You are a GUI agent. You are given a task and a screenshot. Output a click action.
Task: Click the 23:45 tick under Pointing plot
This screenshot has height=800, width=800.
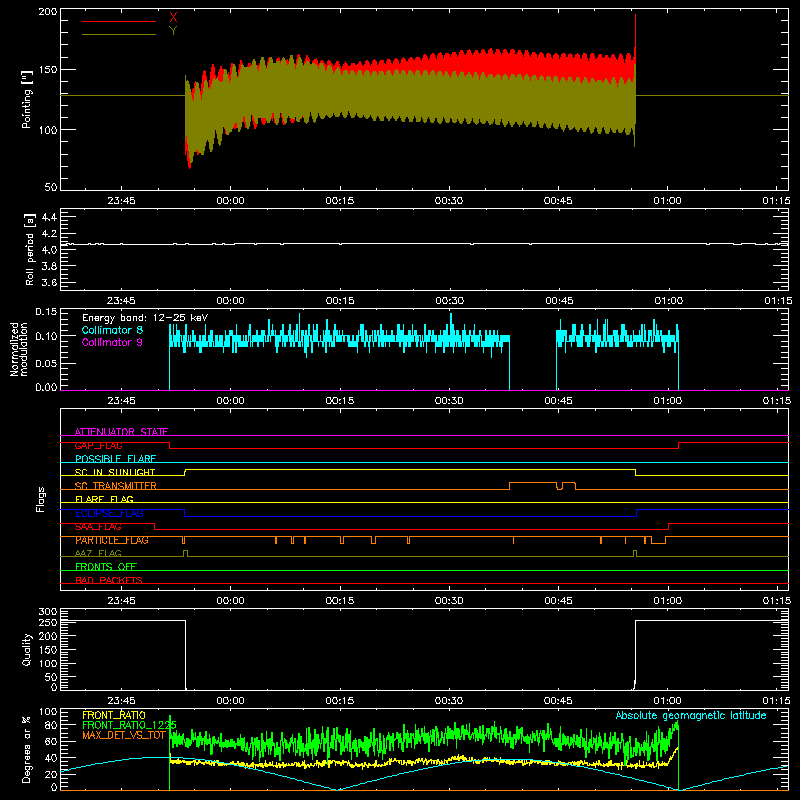(121, 201)
